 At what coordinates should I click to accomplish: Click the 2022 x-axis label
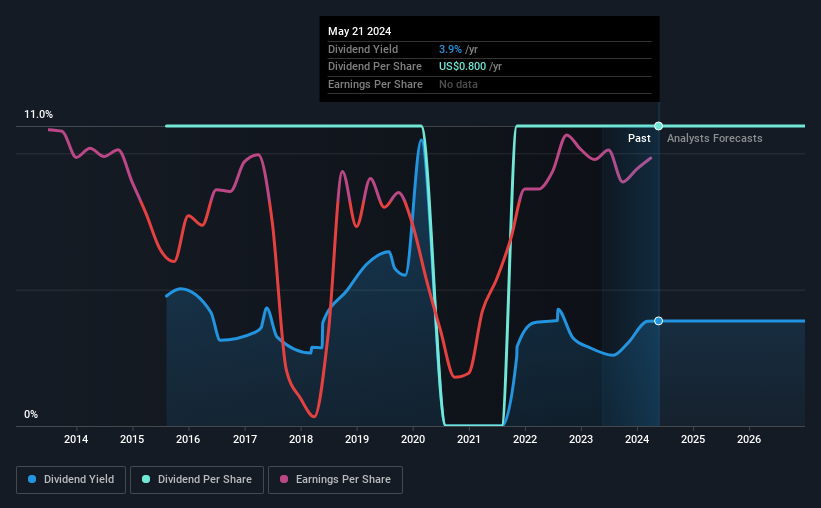tap(525, 439)
